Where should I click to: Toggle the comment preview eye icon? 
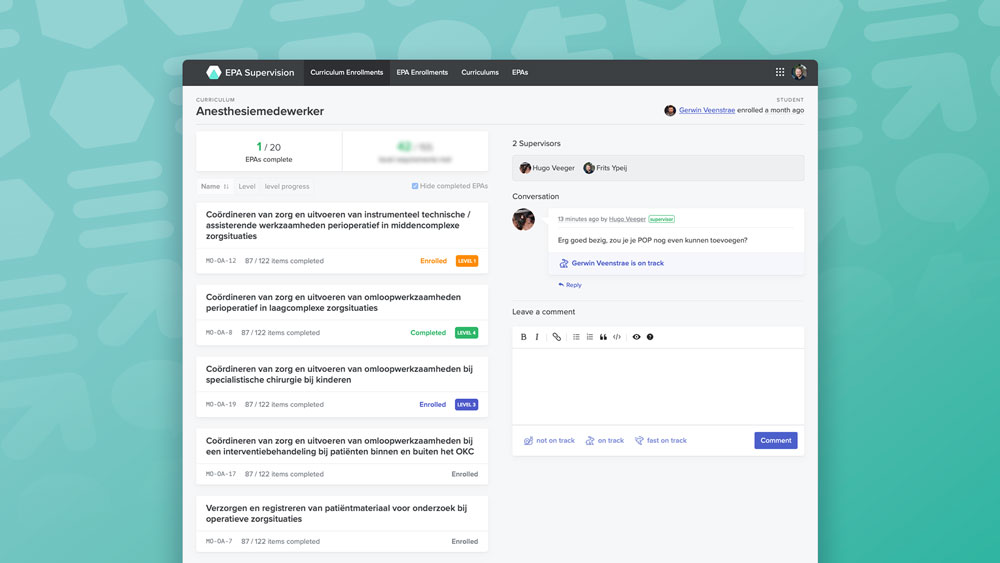636,337
